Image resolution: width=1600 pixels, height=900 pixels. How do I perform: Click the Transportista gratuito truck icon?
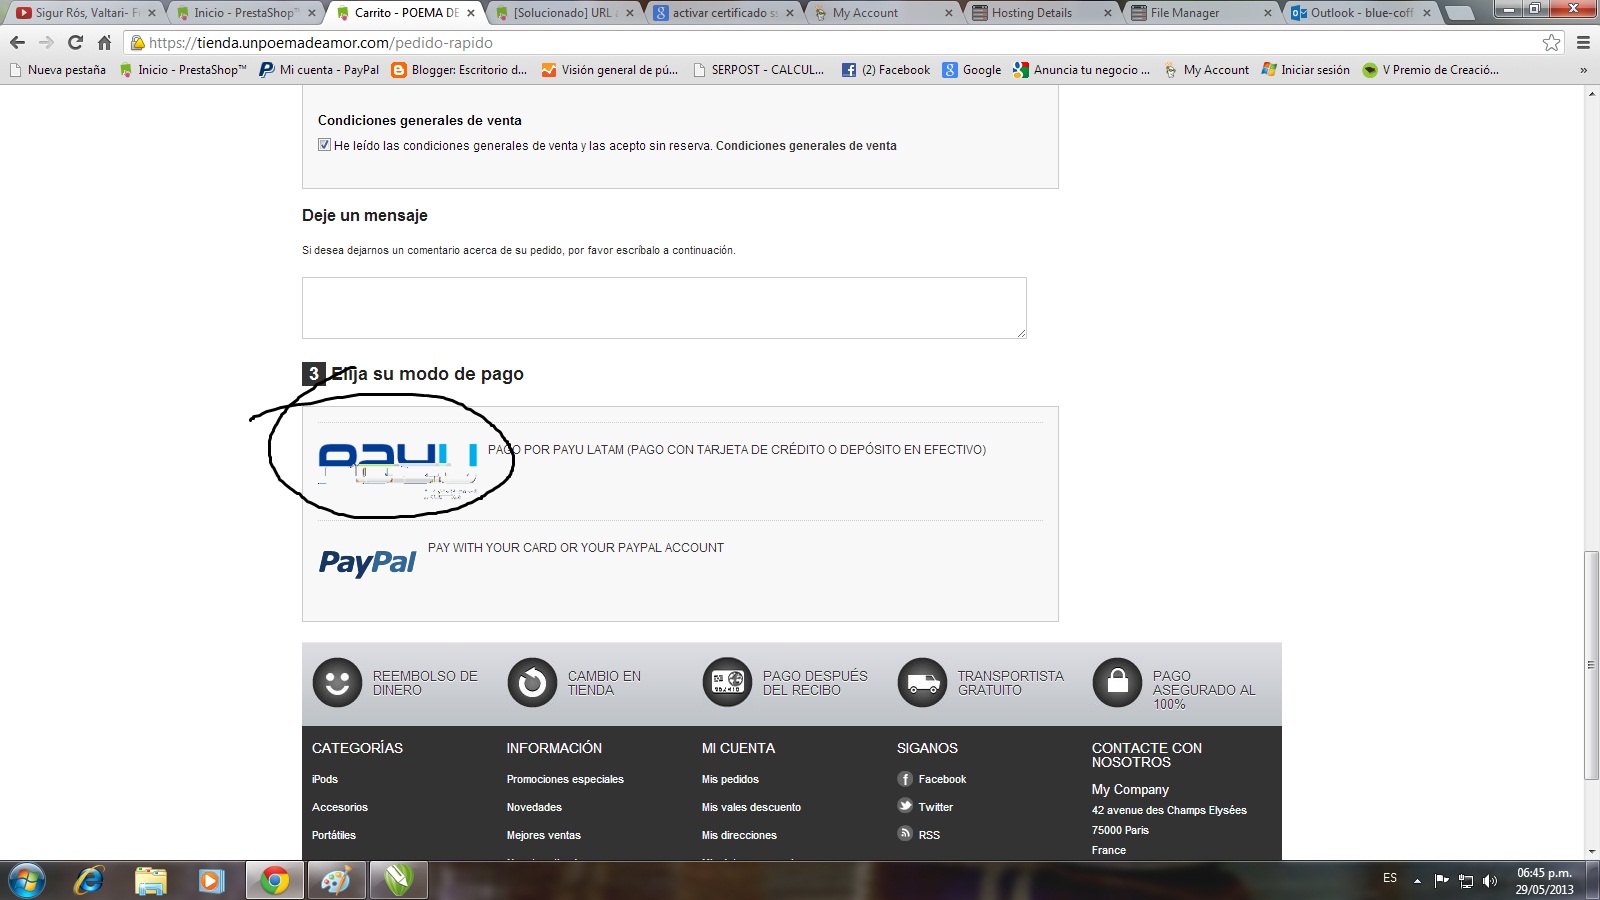coord(922,683)
